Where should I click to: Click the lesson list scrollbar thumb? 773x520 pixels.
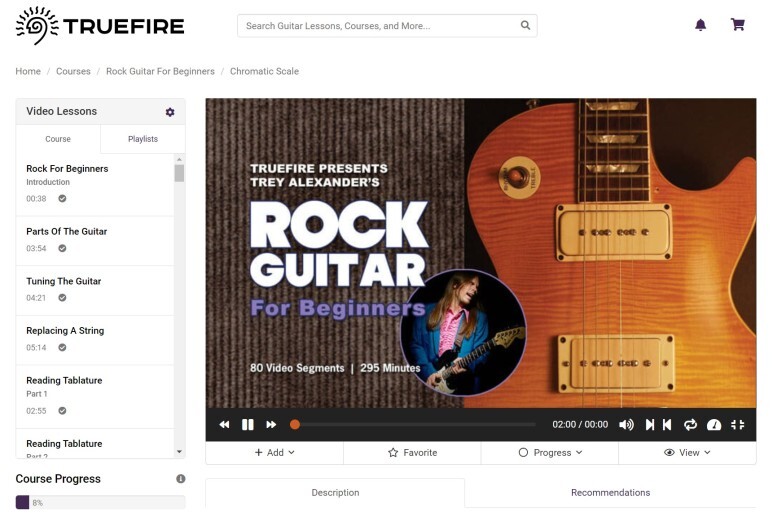pos(179,173)
